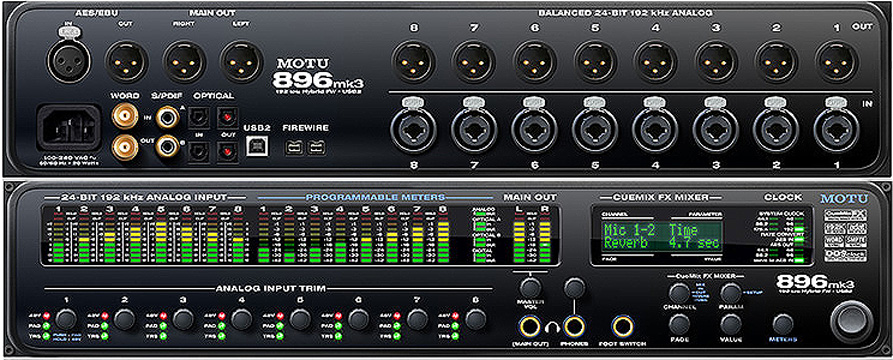Click analog IN combo jack 4
Viewport: 893px width, 360px height.
point(656,130)
